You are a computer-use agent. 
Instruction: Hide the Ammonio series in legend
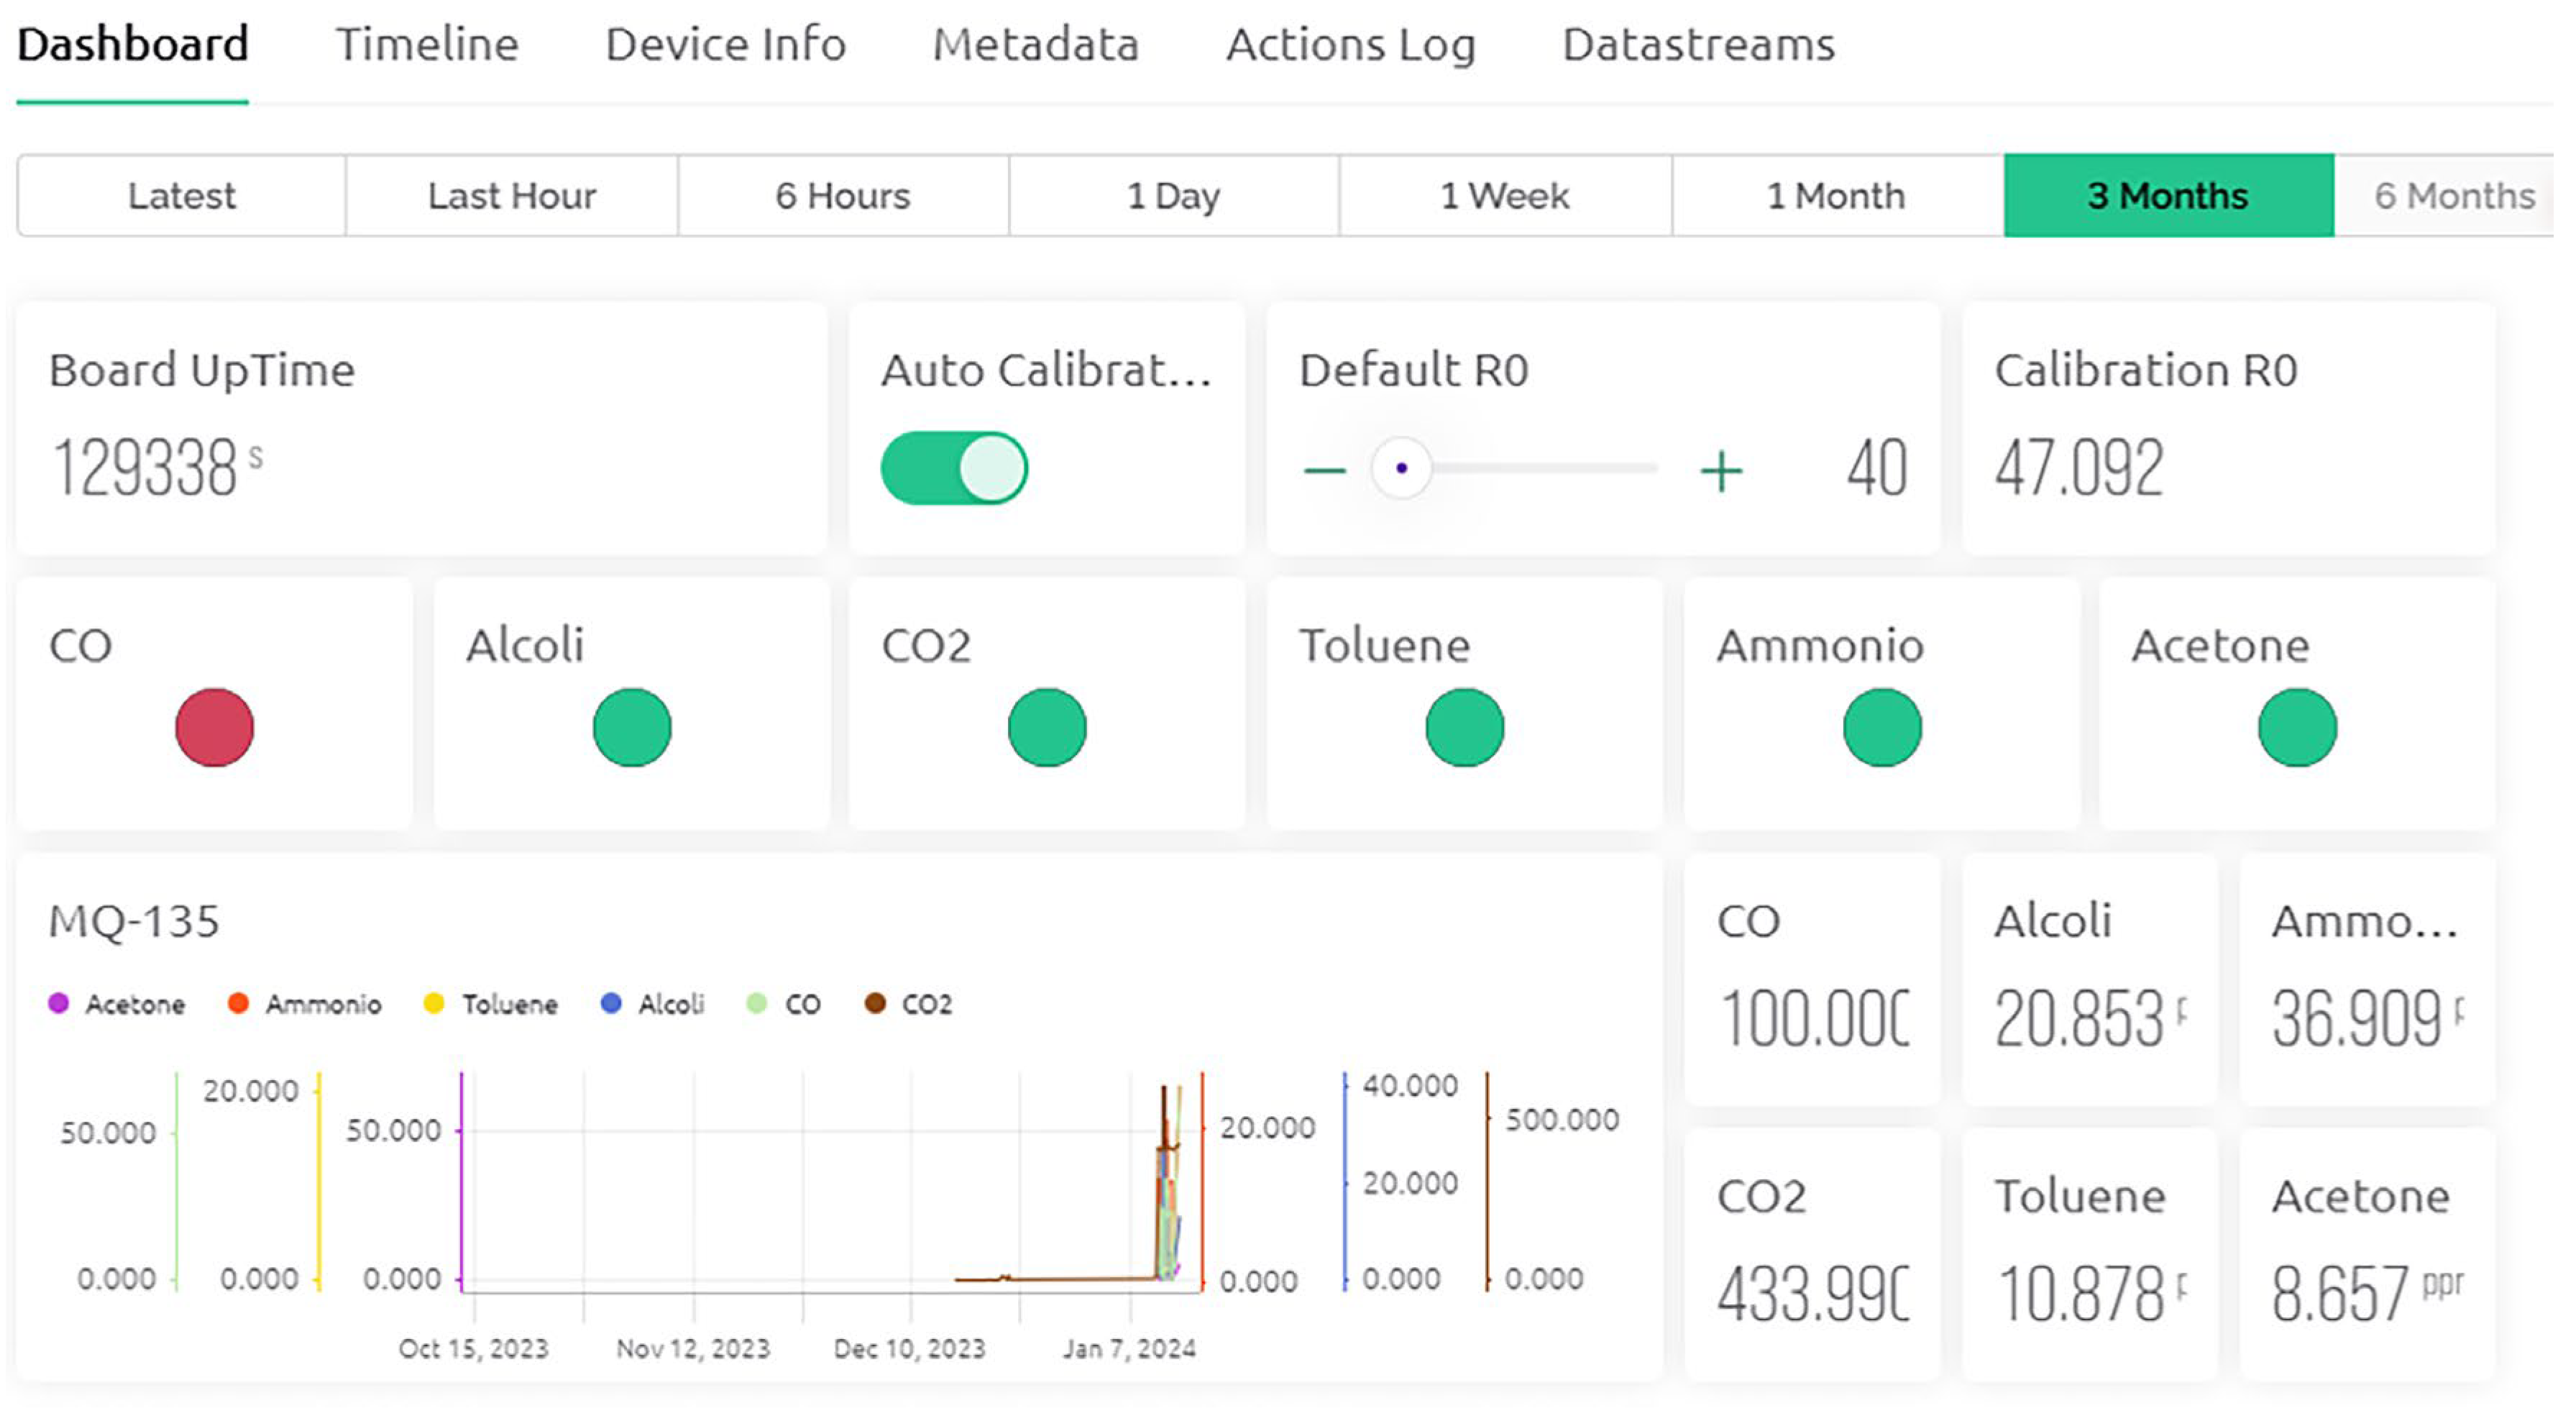click(x=305, y=1003)
